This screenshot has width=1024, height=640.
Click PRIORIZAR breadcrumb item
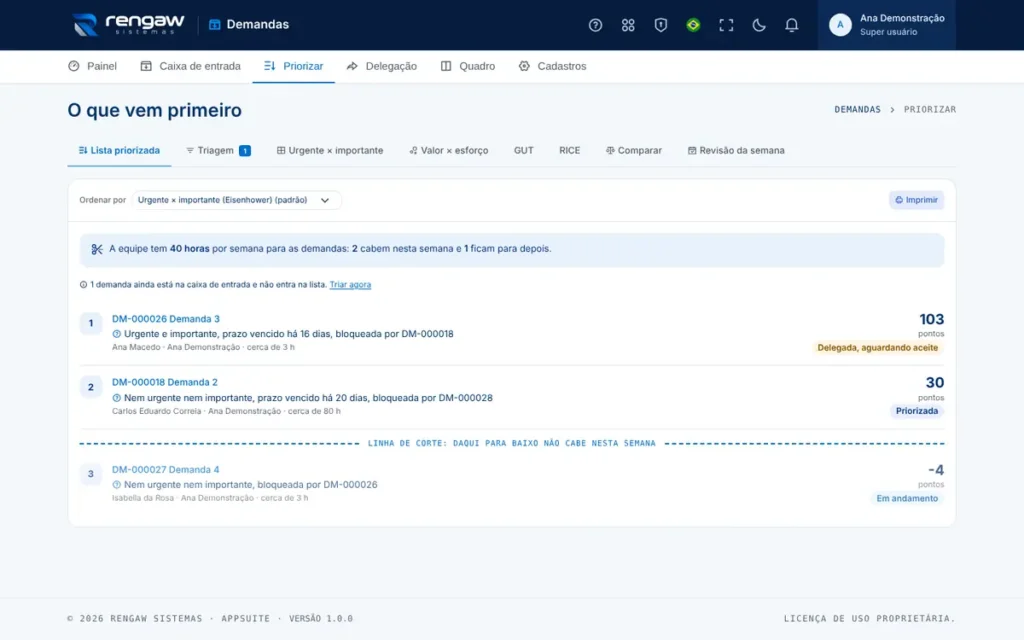pos(929,110)
